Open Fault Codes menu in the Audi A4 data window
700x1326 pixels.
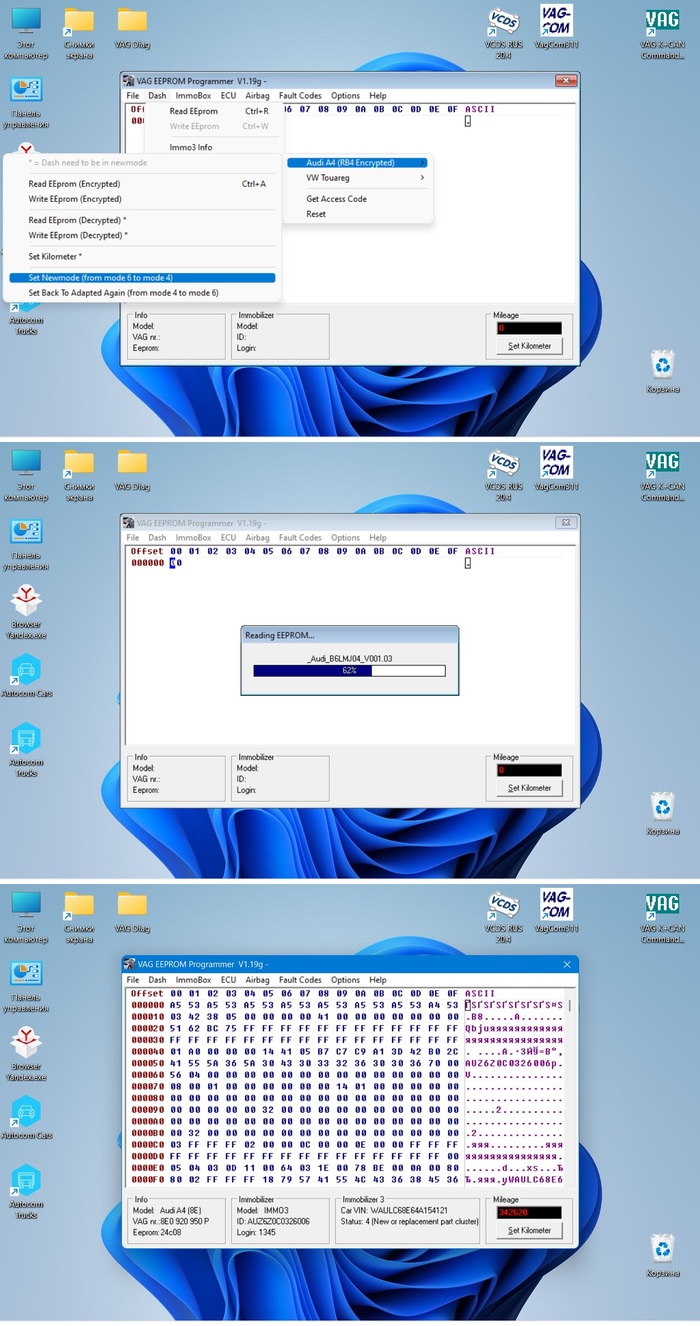[300, 980]
